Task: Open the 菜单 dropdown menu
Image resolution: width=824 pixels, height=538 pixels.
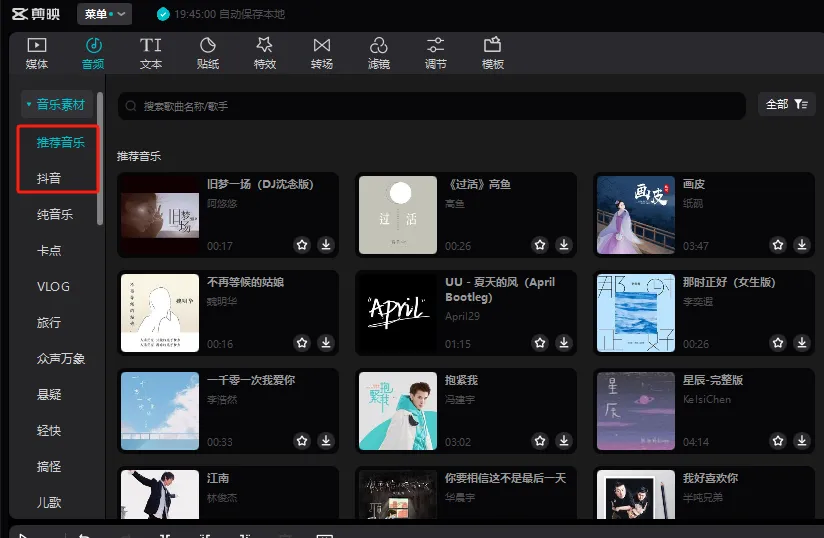Action: (x=105, y=14)
